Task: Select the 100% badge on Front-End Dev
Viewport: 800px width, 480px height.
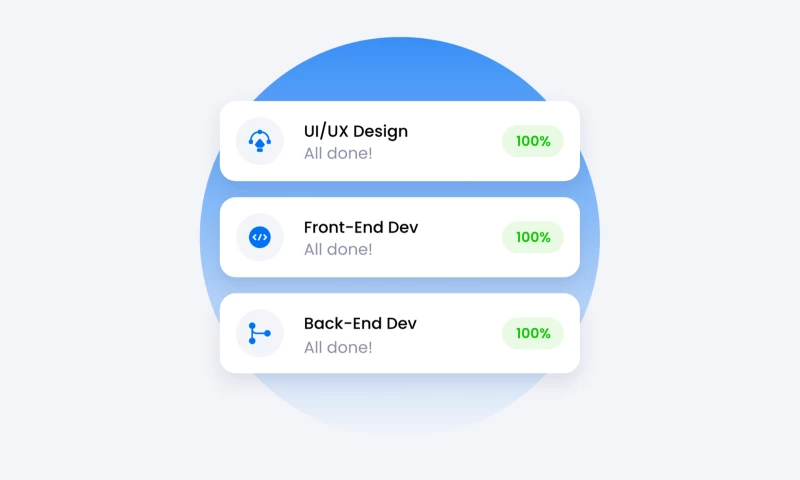Action: tap(533, 237)
